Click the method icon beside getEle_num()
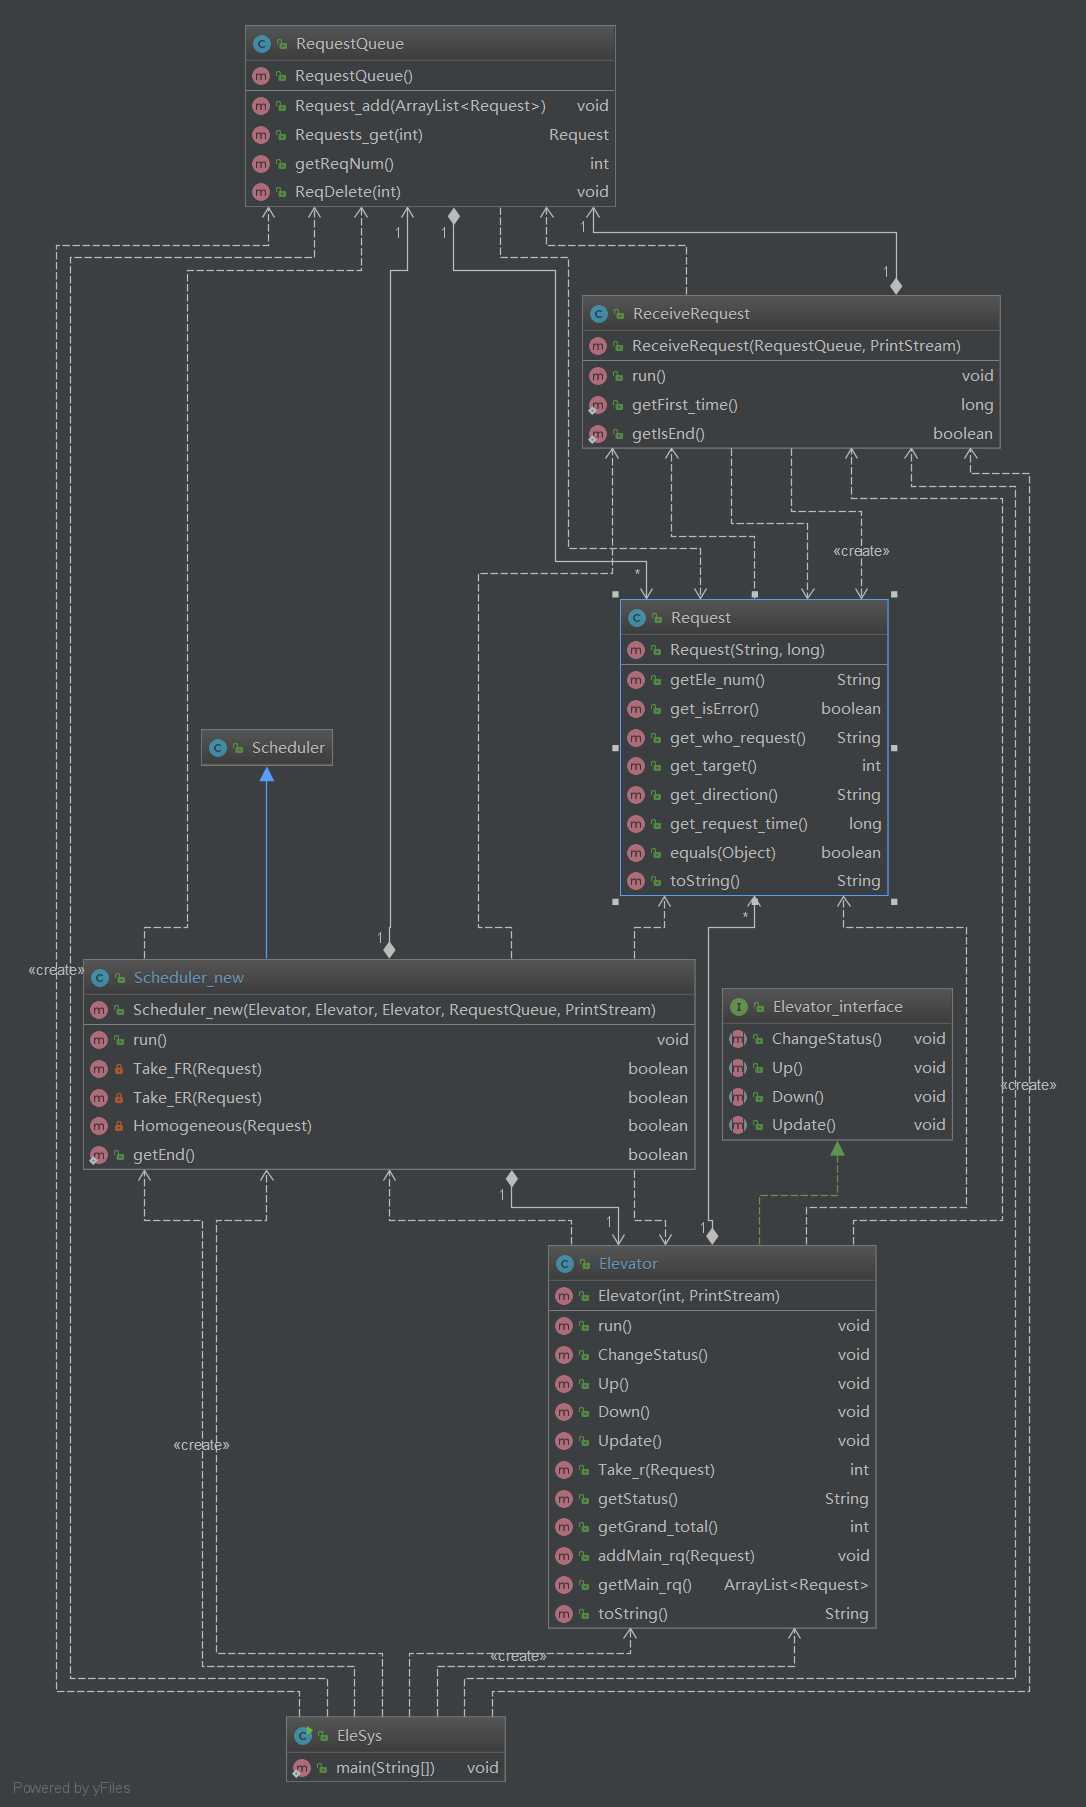Image resolution: width=1086 pixels, height=1807 pixels. (x=636, y=680)
